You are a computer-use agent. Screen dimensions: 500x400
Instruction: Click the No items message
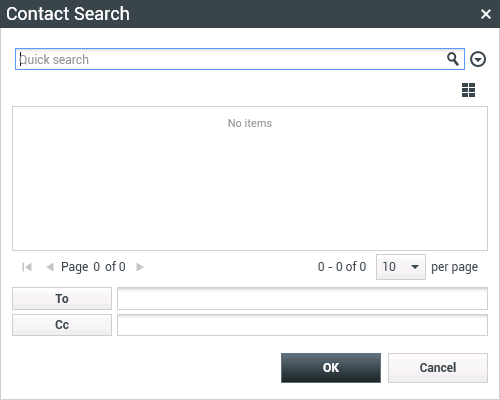pyautogui.click(x=250, y=123)
